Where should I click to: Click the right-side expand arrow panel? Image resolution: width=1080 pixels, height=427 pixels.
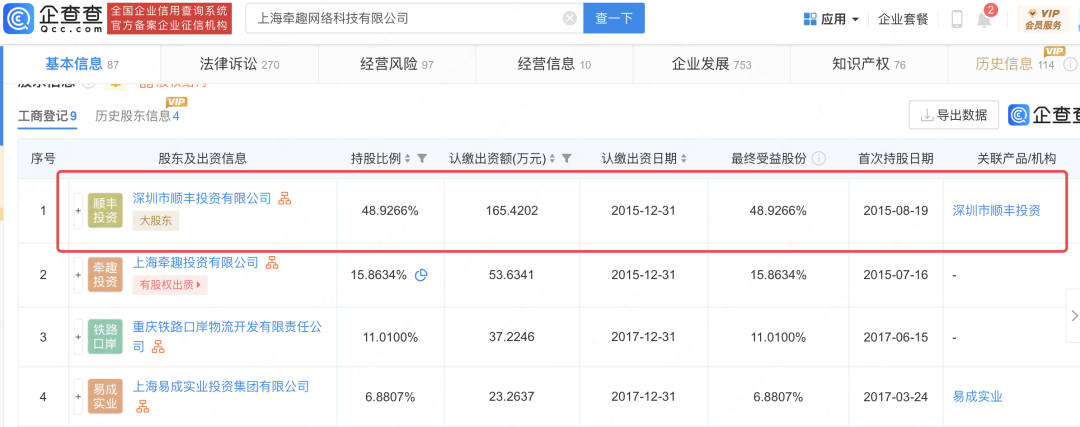[x=1073, y=315]
